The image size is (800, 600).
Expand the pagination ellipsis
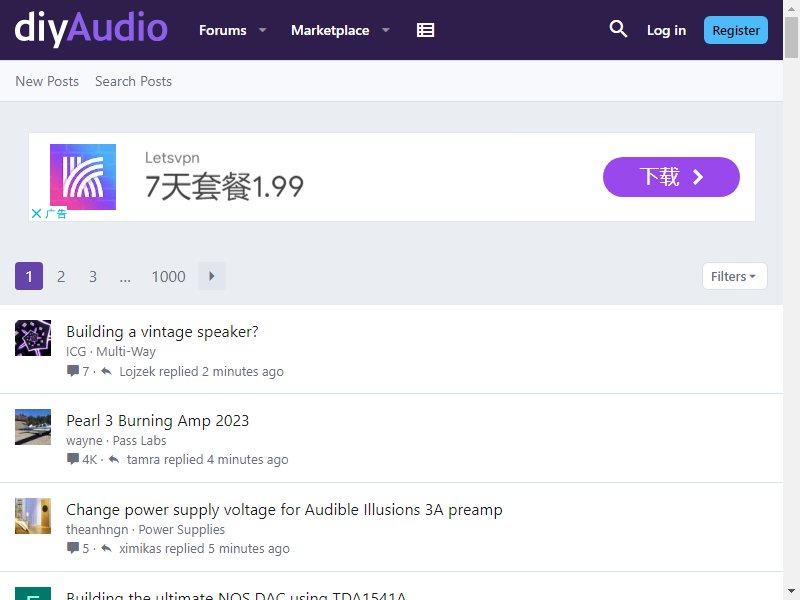[125, 277]
